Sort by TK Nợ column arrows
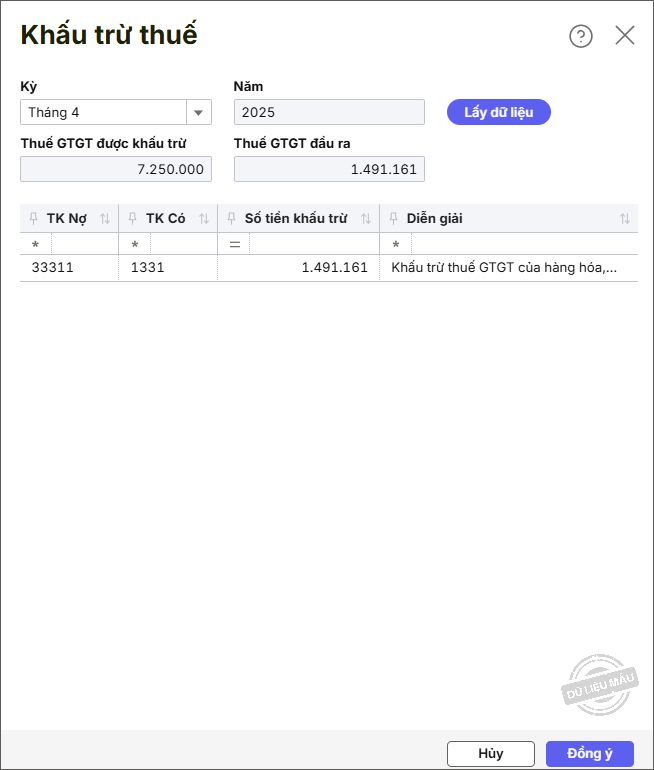654x770 pixels. pyautogui.click(x=105, y=219)
